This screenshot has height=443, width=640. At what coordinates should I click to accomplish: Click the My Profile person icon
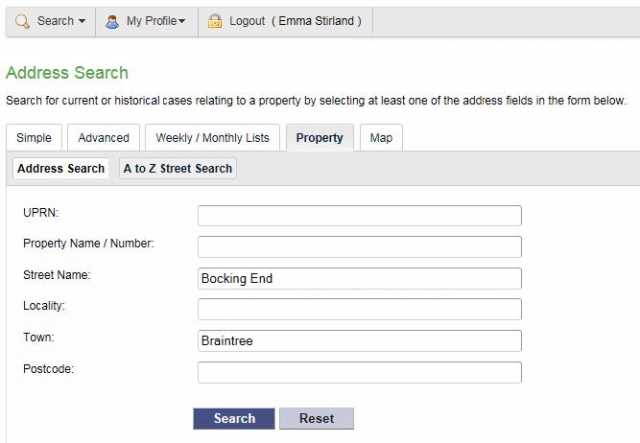(112, 21)
